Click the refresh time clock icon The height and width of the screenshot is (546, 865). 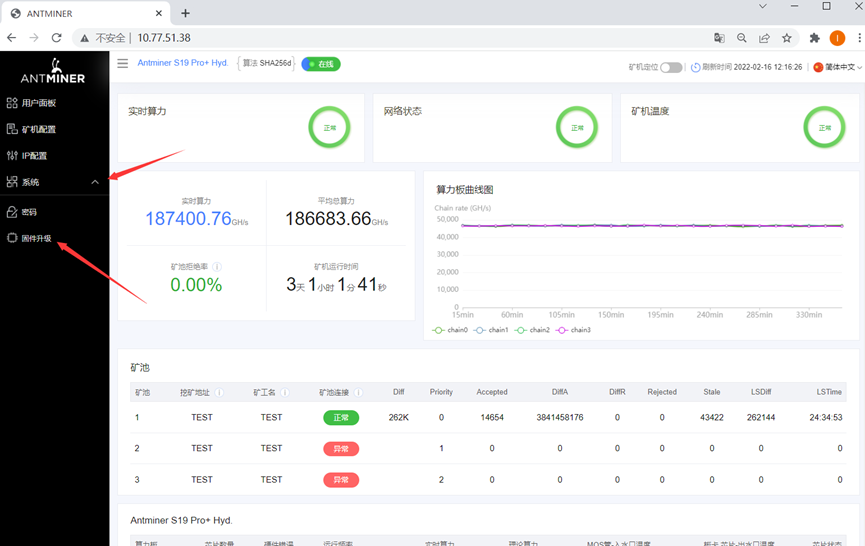[696, 67]
